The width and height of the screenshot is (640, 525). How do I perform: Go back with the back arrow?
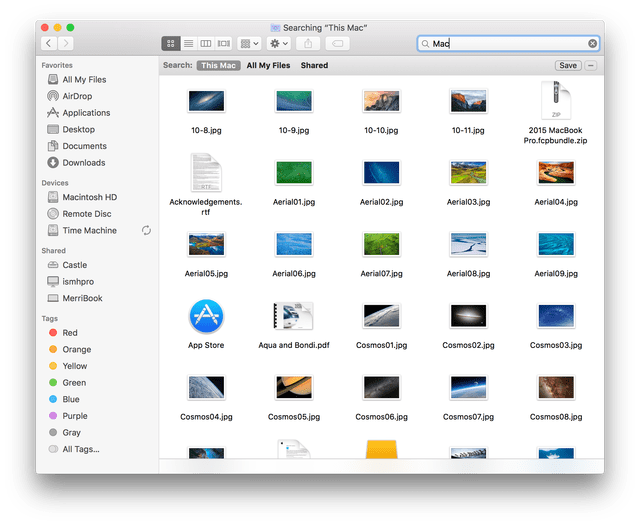pyautogui.click(x=48, y=44)
